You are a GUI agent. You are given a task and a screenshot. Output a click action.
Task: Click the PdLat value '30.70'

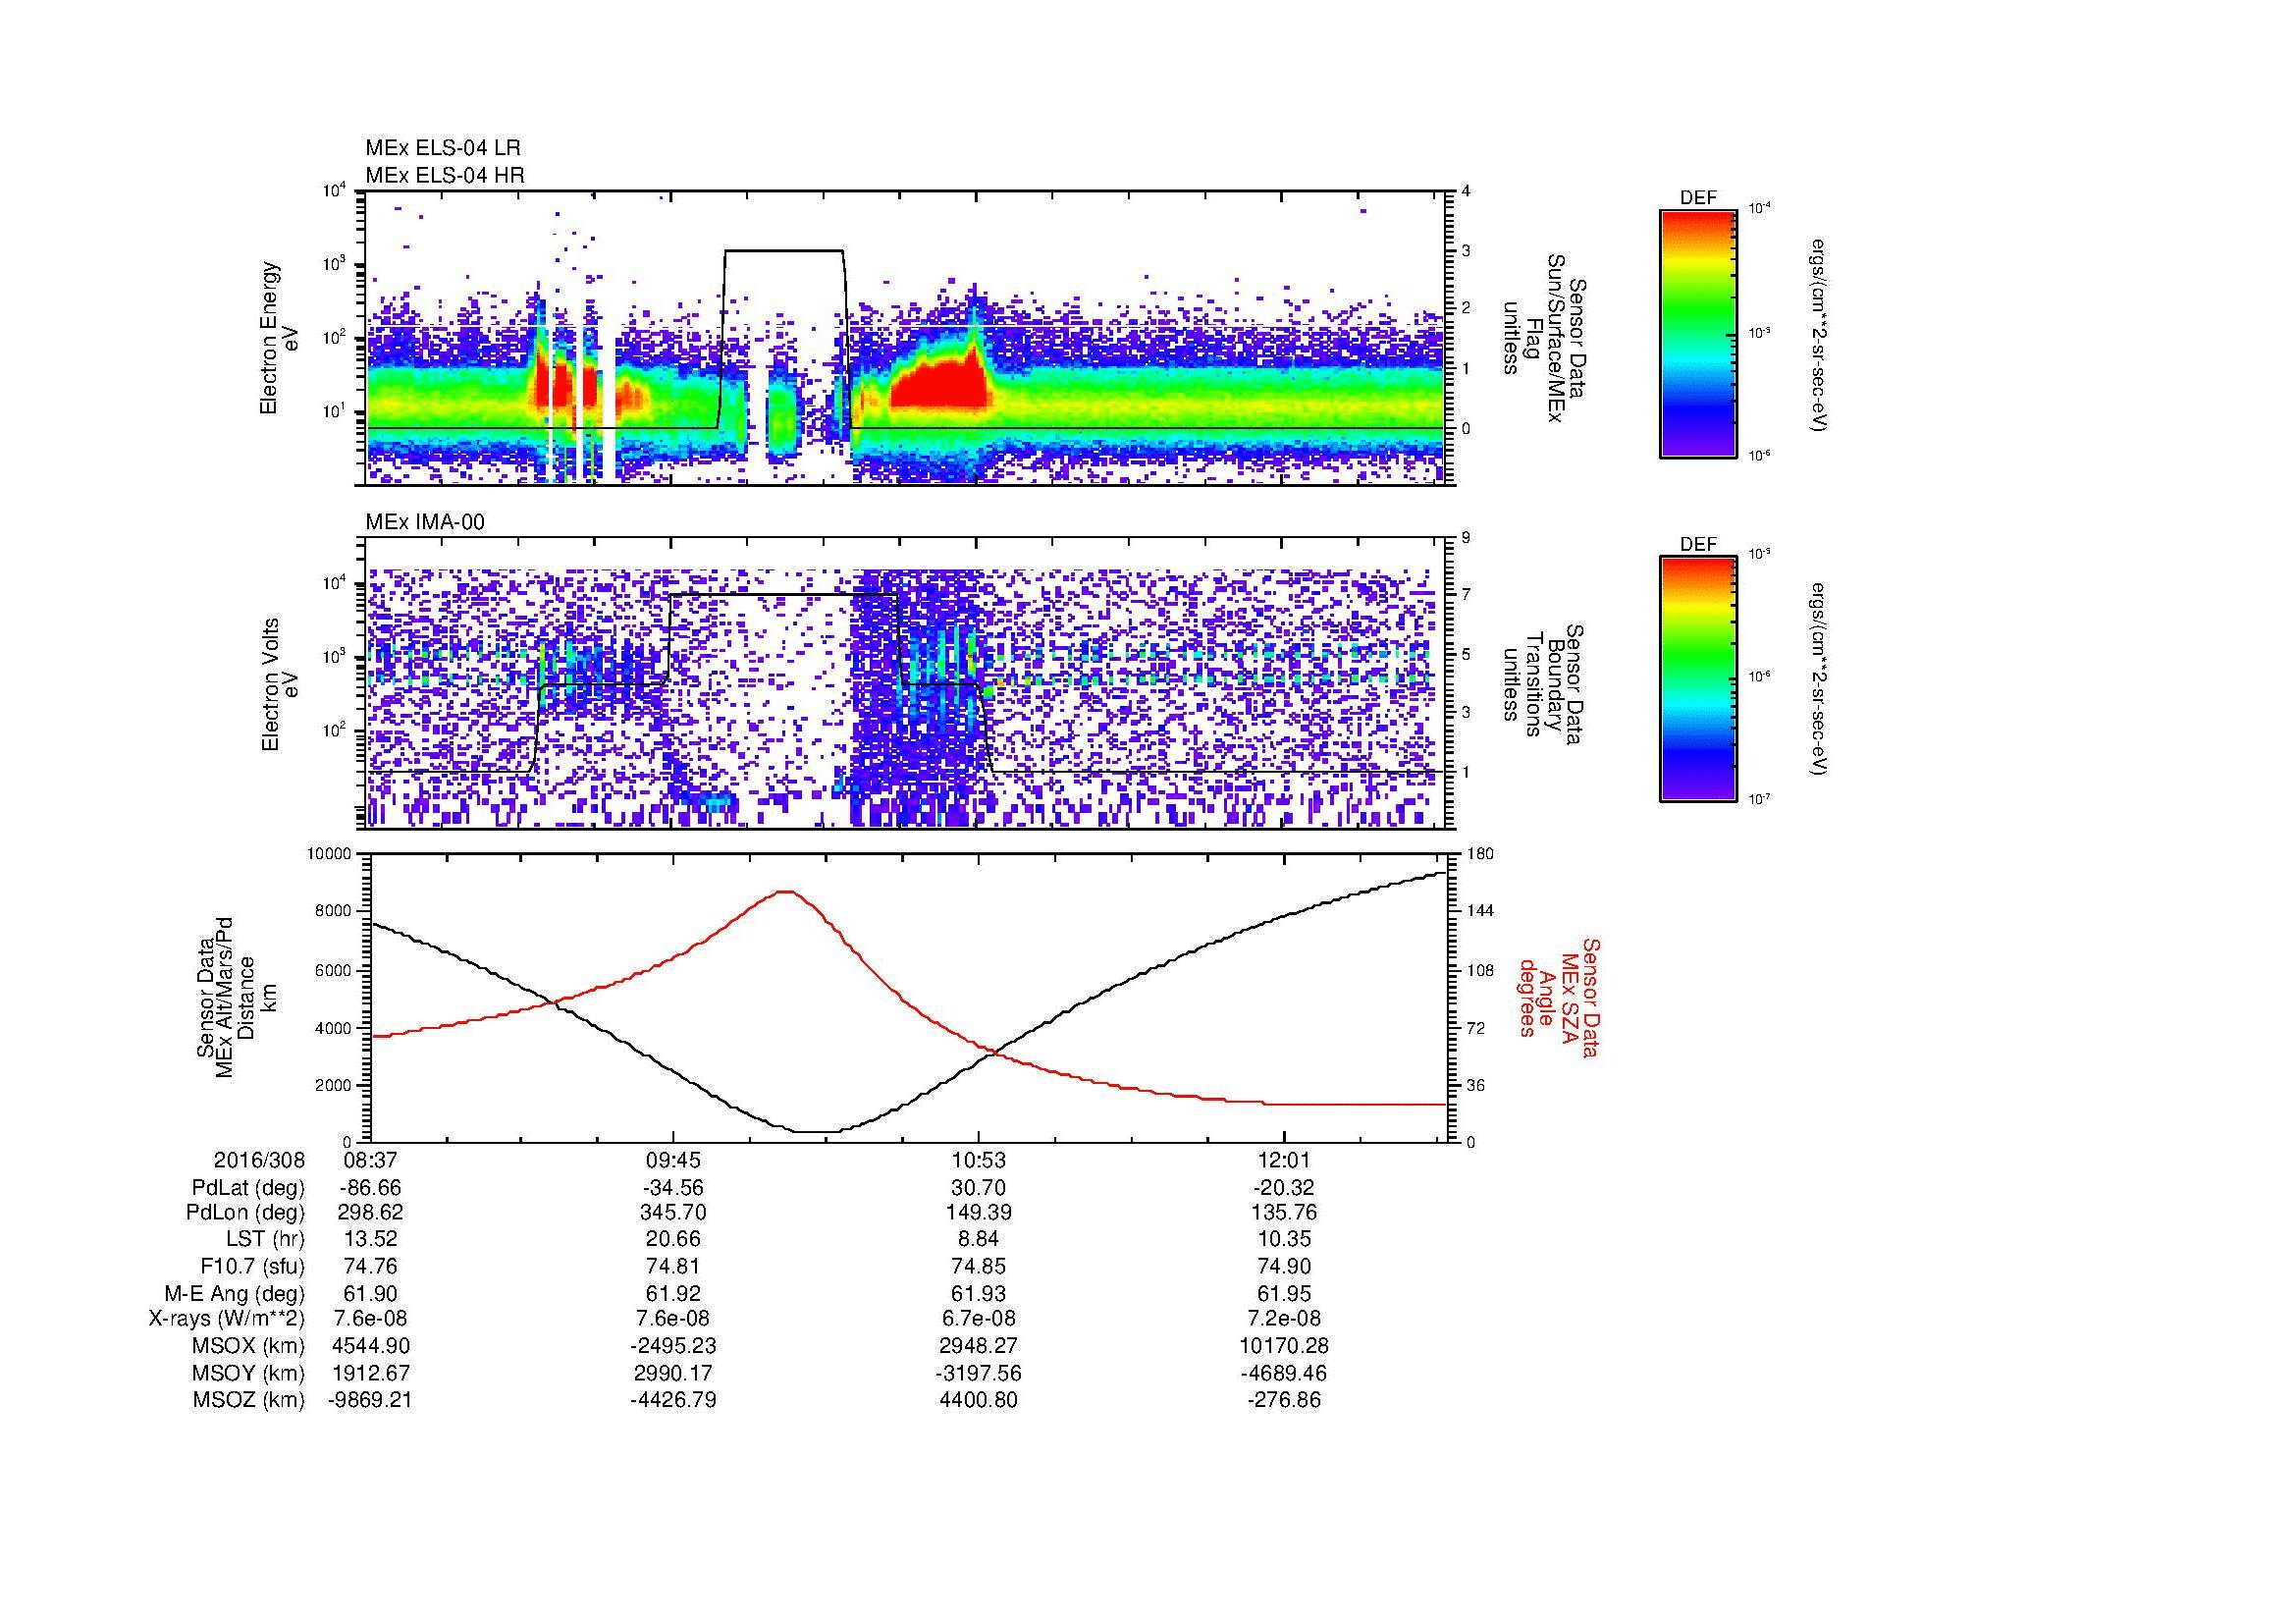tap(979, 1188)
